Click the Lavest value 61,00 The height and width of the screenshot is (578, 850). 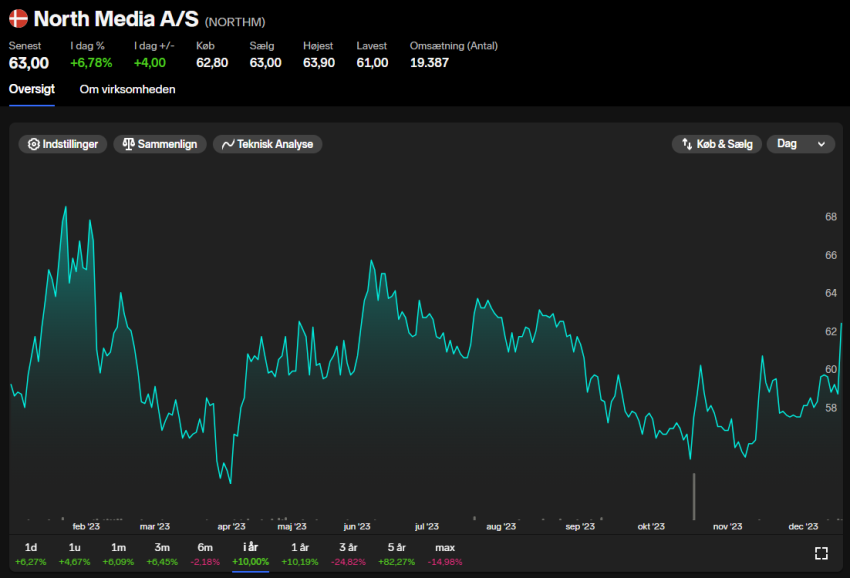pos(372,63)
